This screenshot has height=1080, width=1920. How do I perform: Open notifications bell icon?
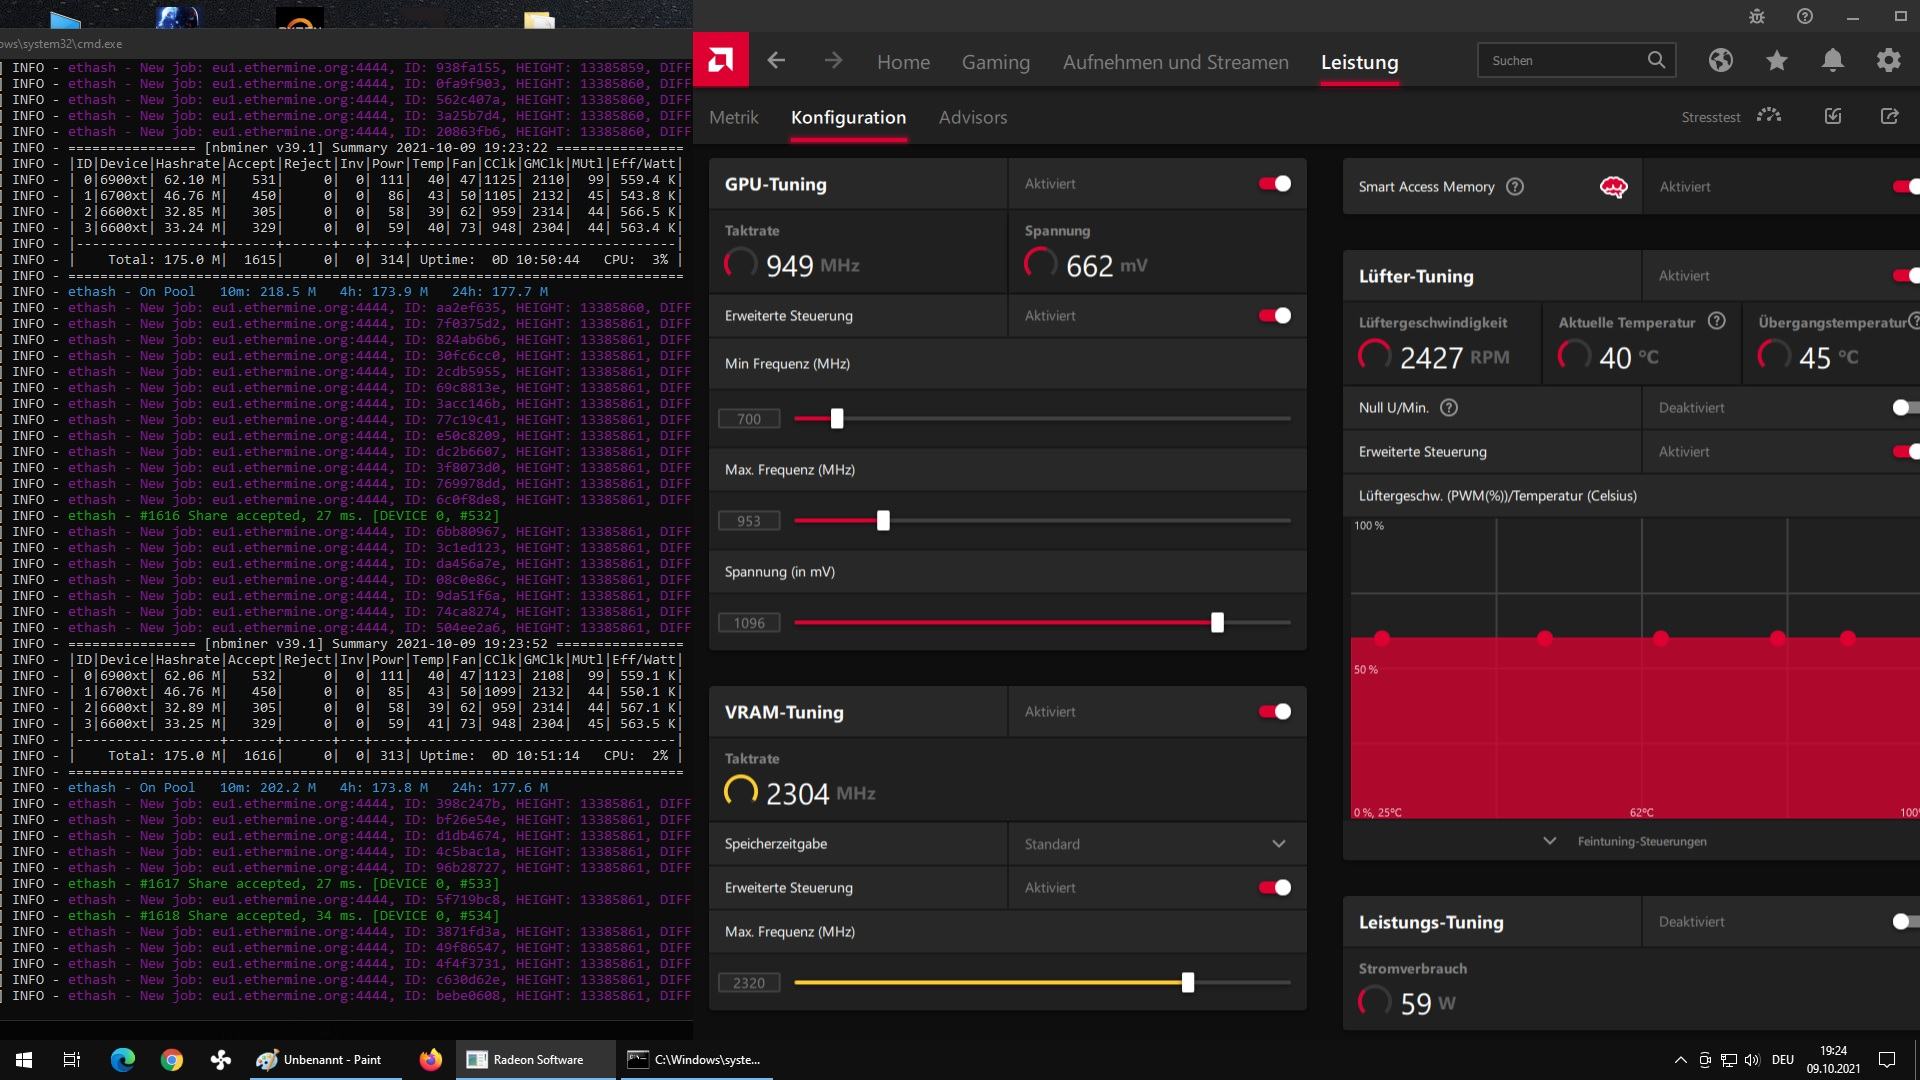(x=1833, y=61)
